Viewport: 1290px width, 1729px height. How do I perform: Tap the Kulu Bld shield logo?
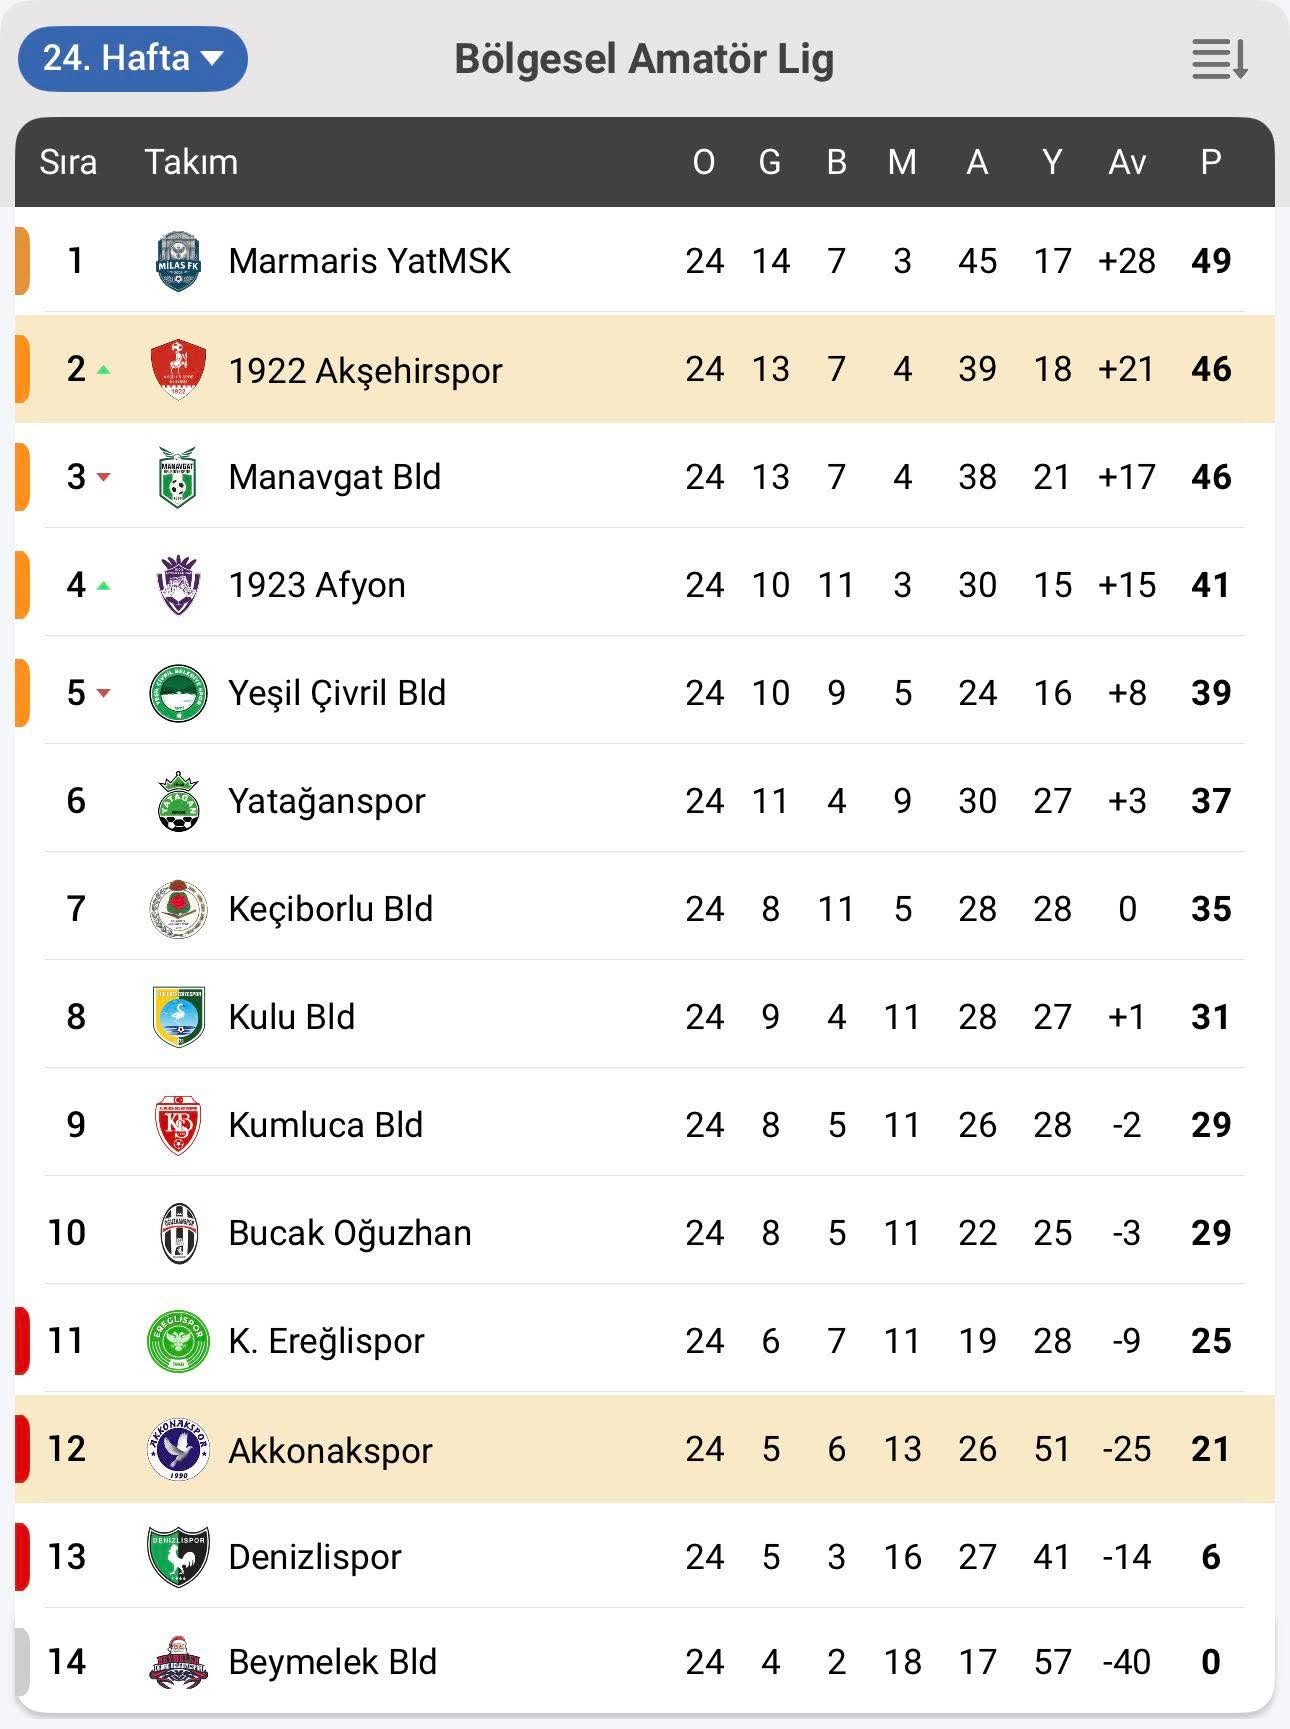pyautogui.click(x=179, y=1017)
